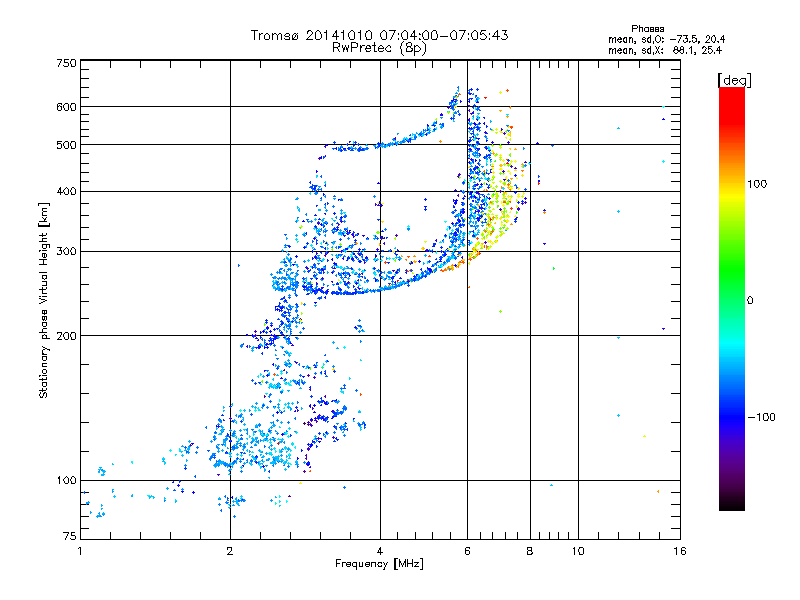Click the plot title 'Tromsø 20141010 07:04:00-07:05:43'
This screenshot has height=600, width=800.
tap(379, 35)
